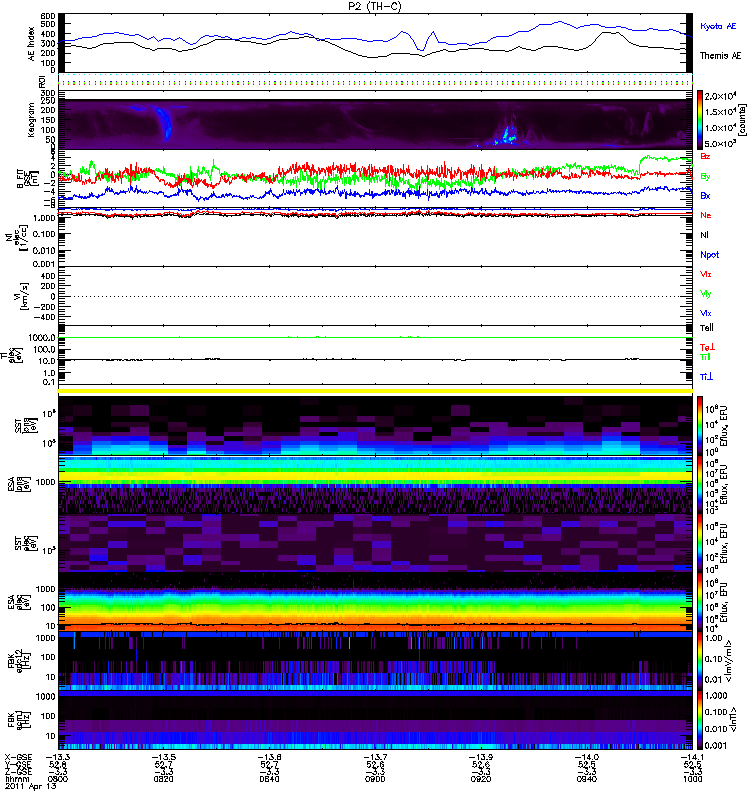The width and height of the screenshot is (750, 800).
Task: Click the hhmm row label
Action: click(x=15, y=779)
